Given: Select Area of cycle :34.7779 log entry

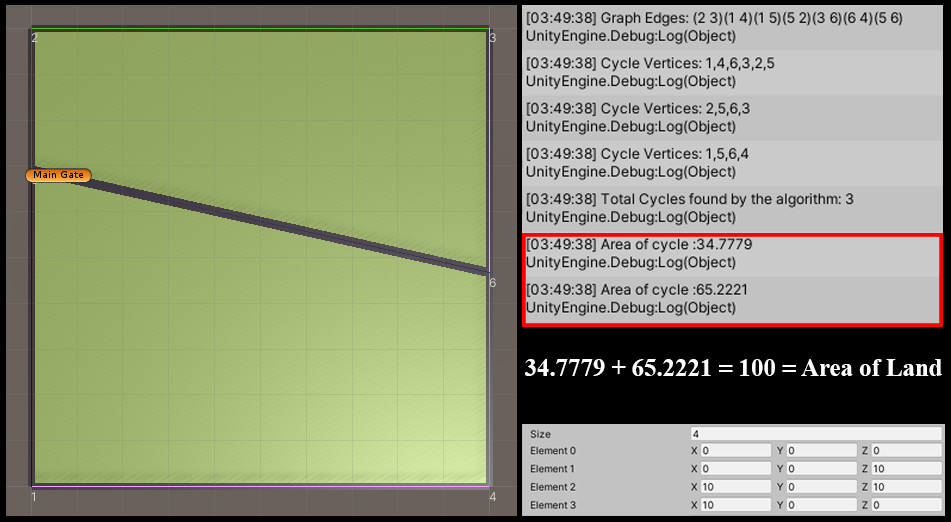Looking at the screenshot, I should (x=731, y=253).
